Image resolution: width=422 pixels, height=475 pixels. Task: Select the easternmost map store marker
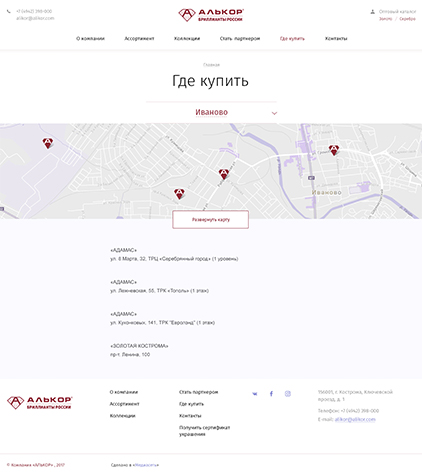pyautogui.click(x=334, y=150)
